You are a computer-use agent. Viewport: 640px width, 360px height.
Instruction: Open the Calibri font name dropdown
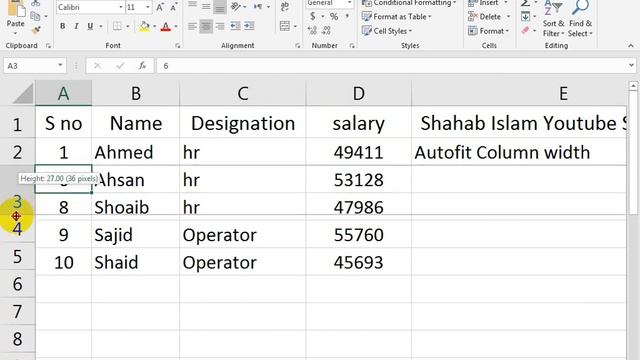(x=120, y=7)
